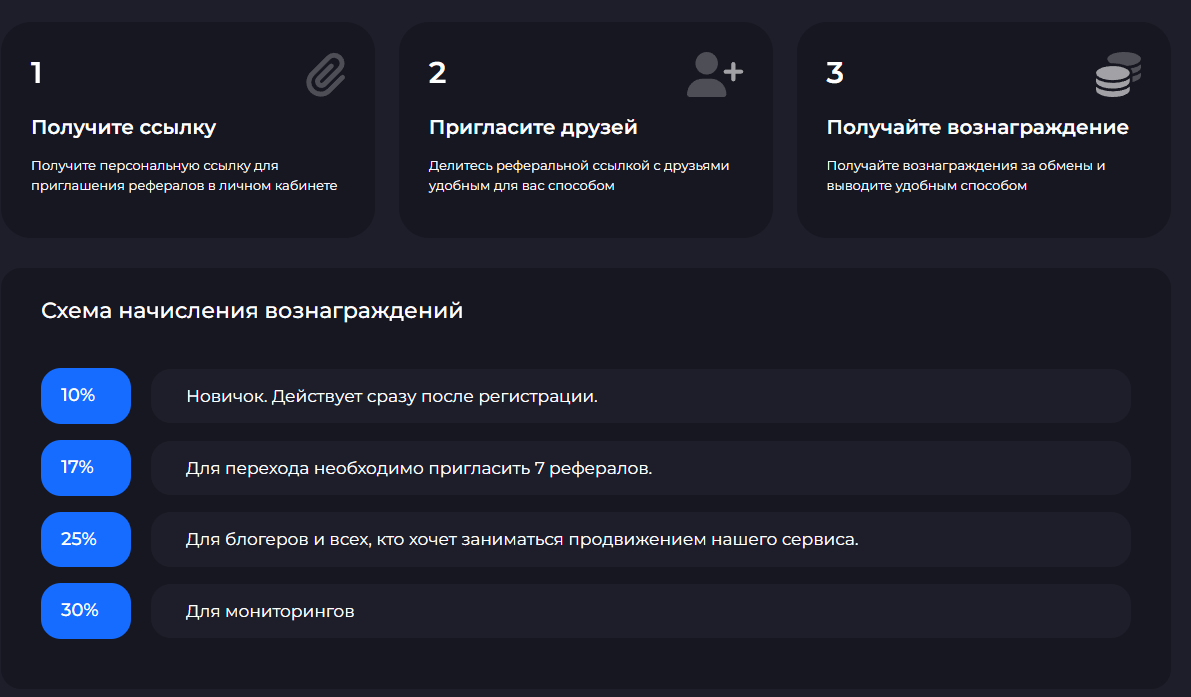Click the paperclip link icon

click(326, 74)
